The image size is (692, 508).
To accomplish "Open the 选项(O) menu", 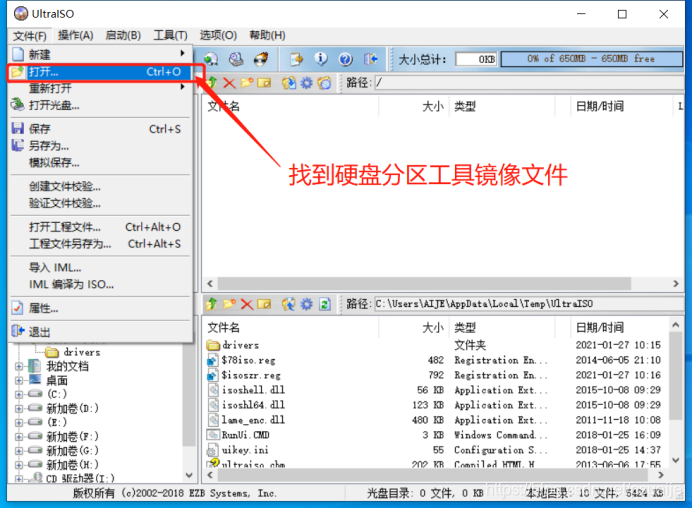I will tap(218, 35).
